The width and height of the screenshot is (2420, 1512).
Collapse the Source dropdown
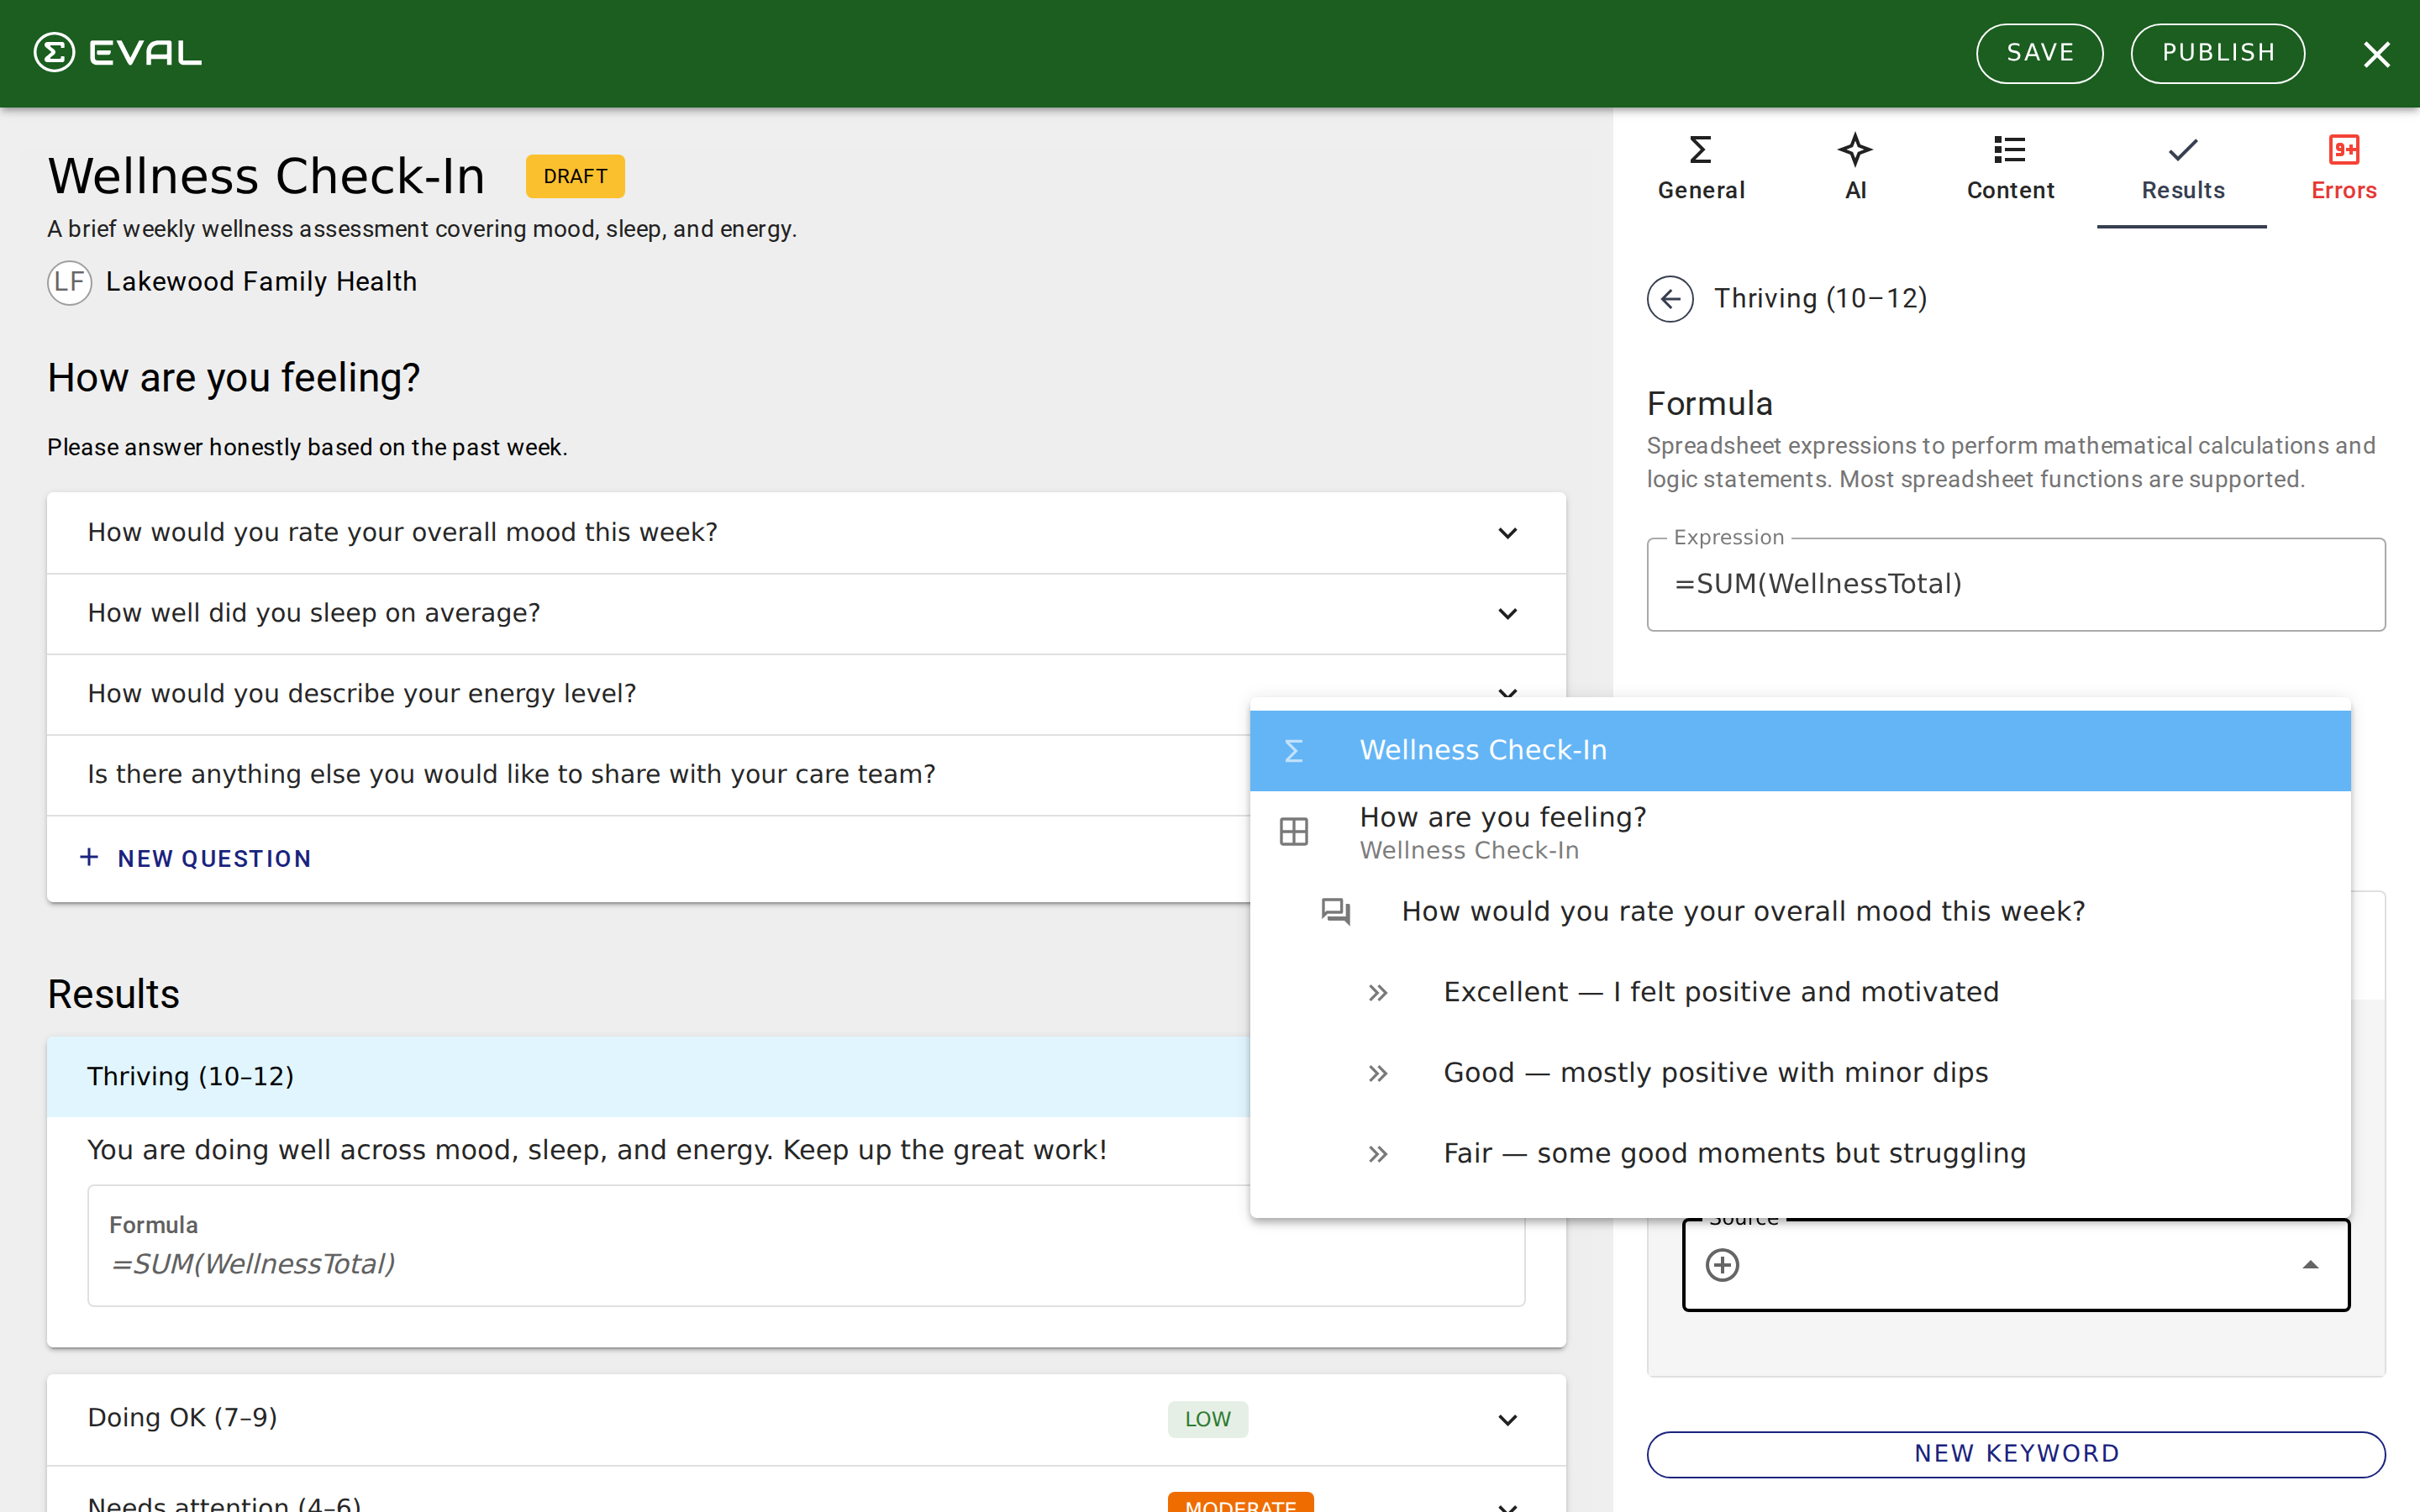[2311, 1263]
